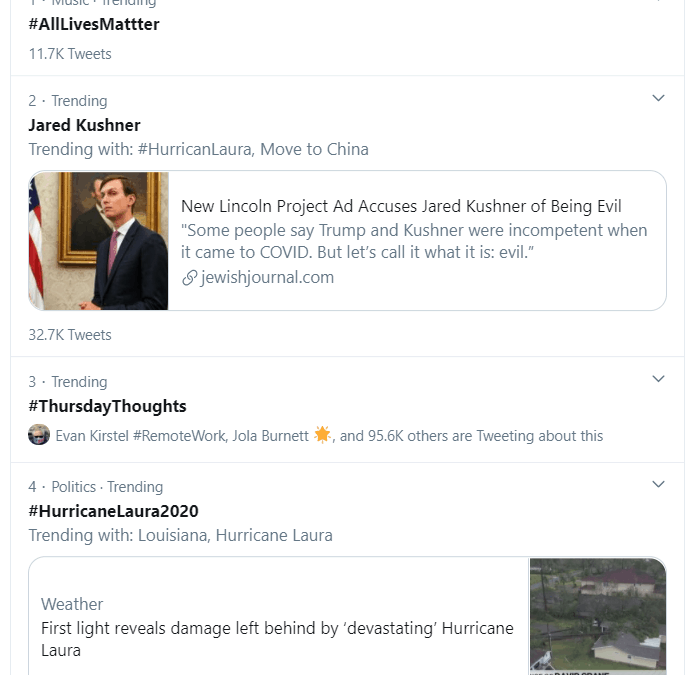Viewport: 694px width, 675px height.
Task: Click the link icon beside jewishjournal.com
Action: (x=189, y=278)
